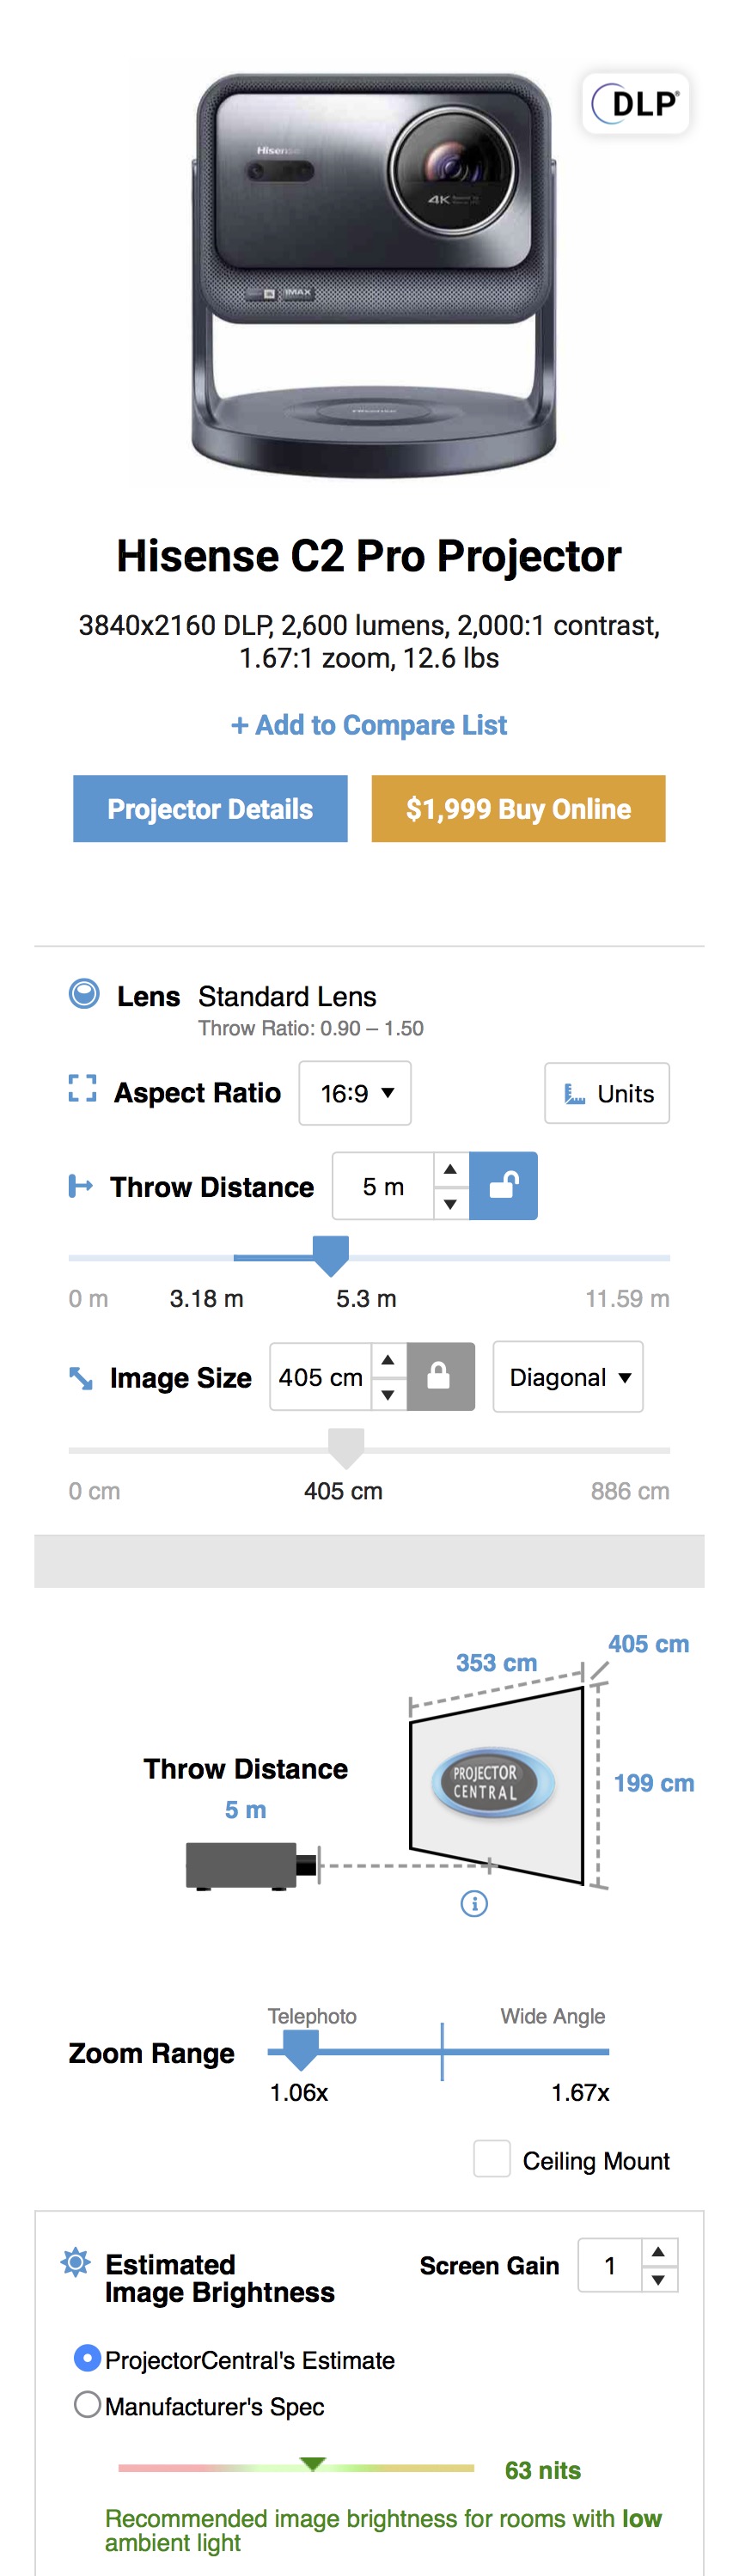Click the DLP technology badge icon

[x=635, y=103]
